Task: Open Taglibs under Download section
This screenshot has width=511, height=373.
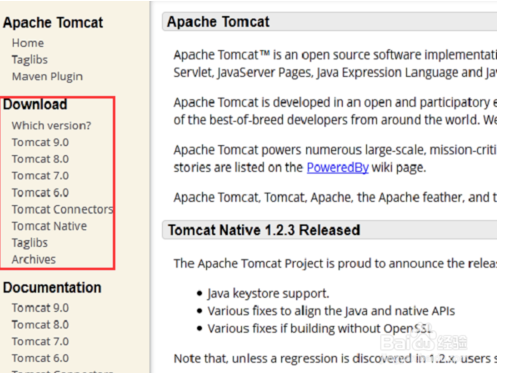Action: pos(30,243)
